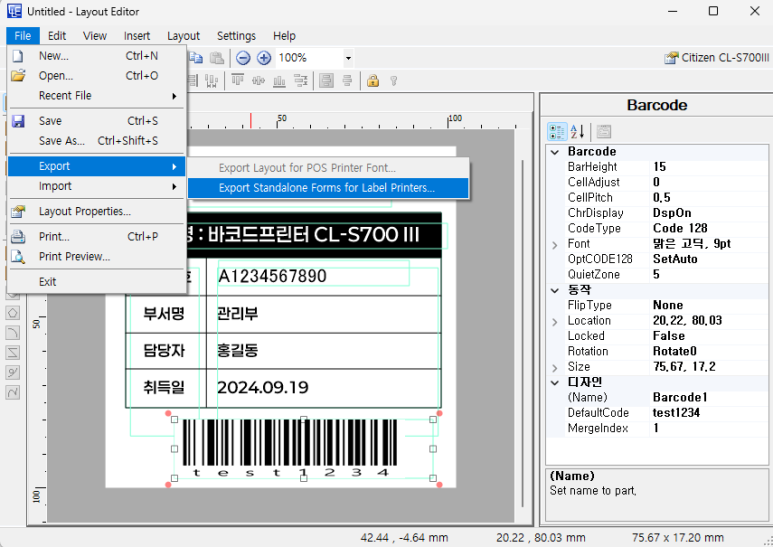Click the Zoom In plus icon

(x=264, y=58)
